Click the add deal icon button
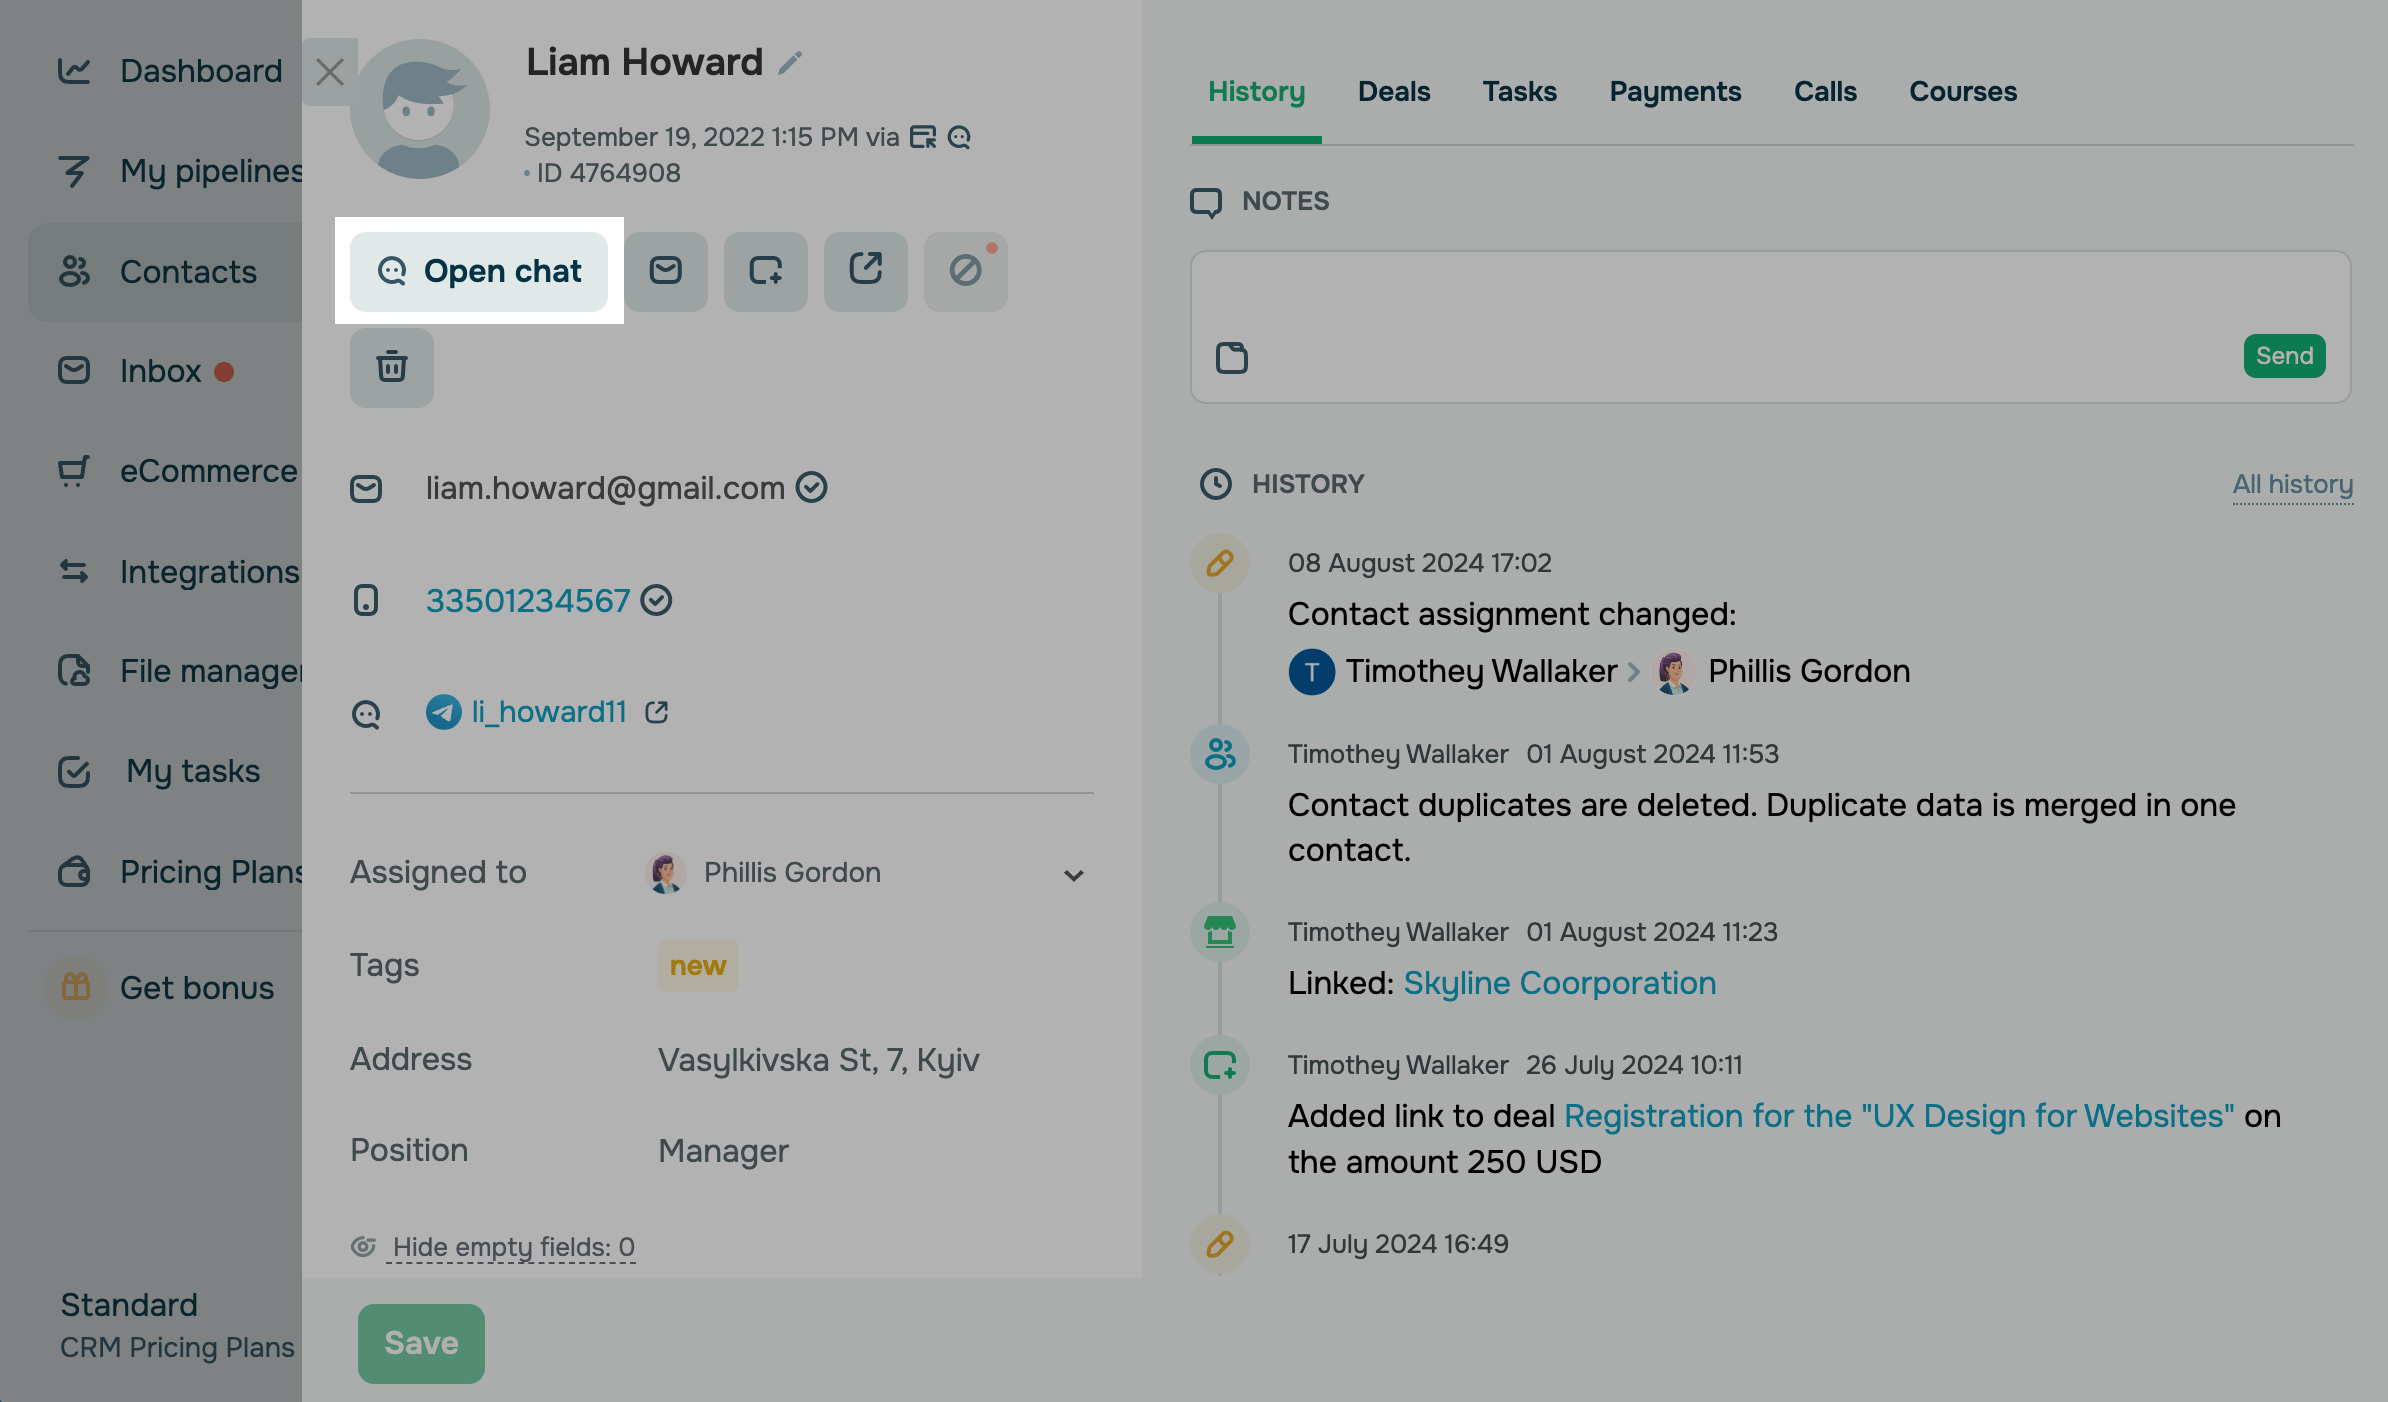Screen dimensions: 2388x1402 click(x=766, y=271)
